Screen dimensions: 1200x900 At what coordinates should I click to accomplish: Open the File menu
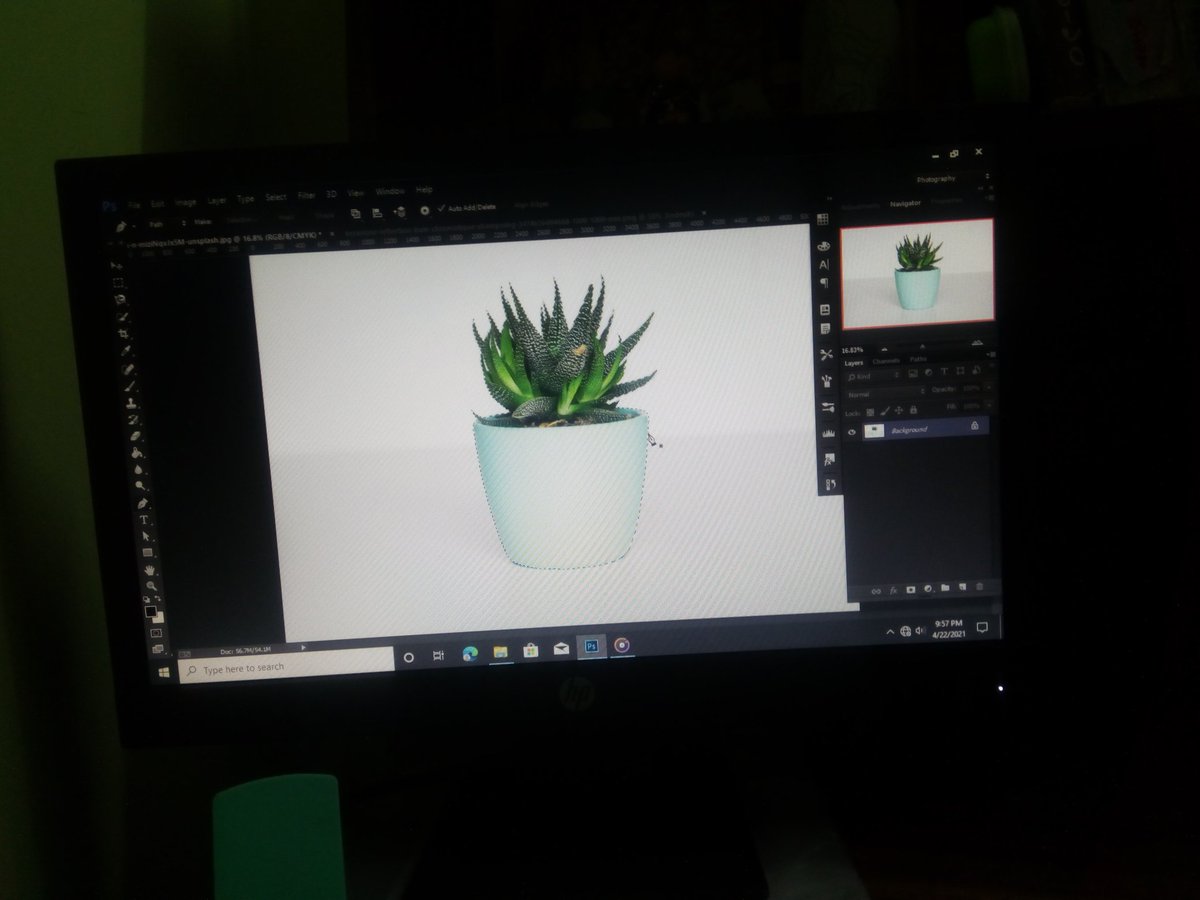[x=134, y=204]
